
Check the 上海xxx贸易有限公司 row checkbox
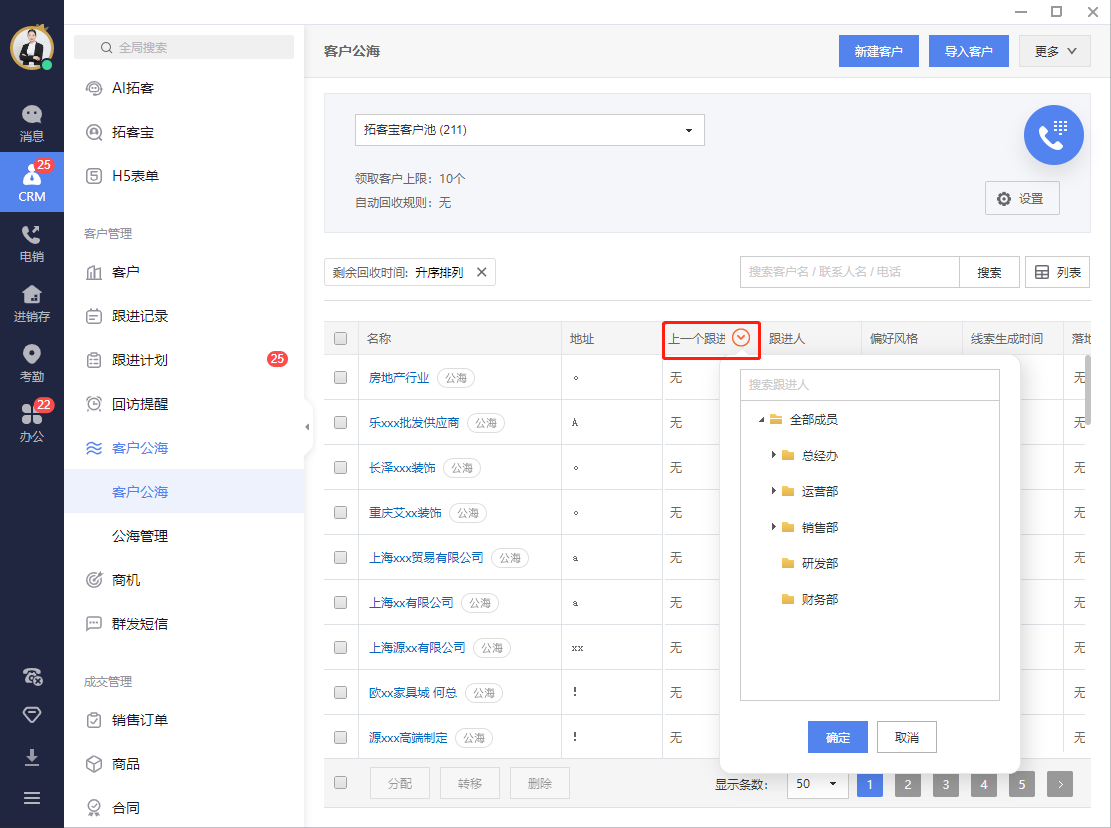click(341, 557)
